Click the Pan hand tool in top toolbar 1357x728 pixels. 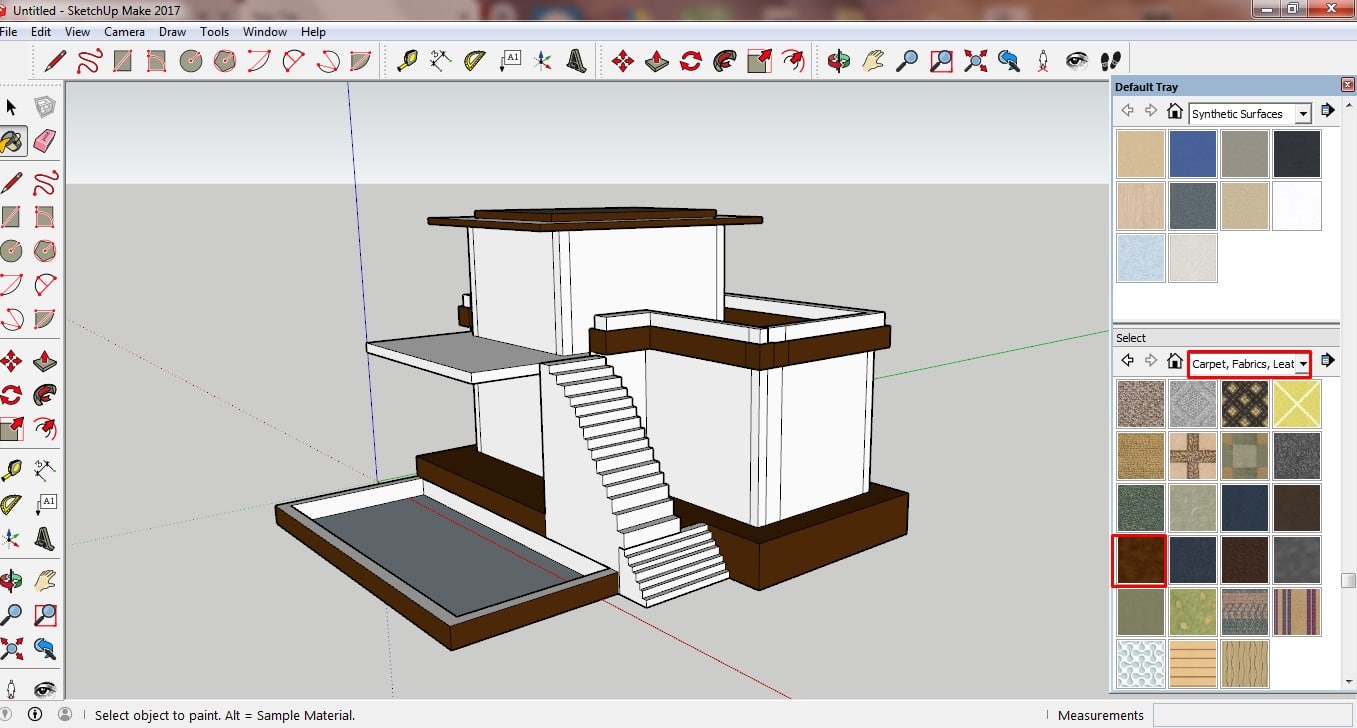tap(873, 61)
